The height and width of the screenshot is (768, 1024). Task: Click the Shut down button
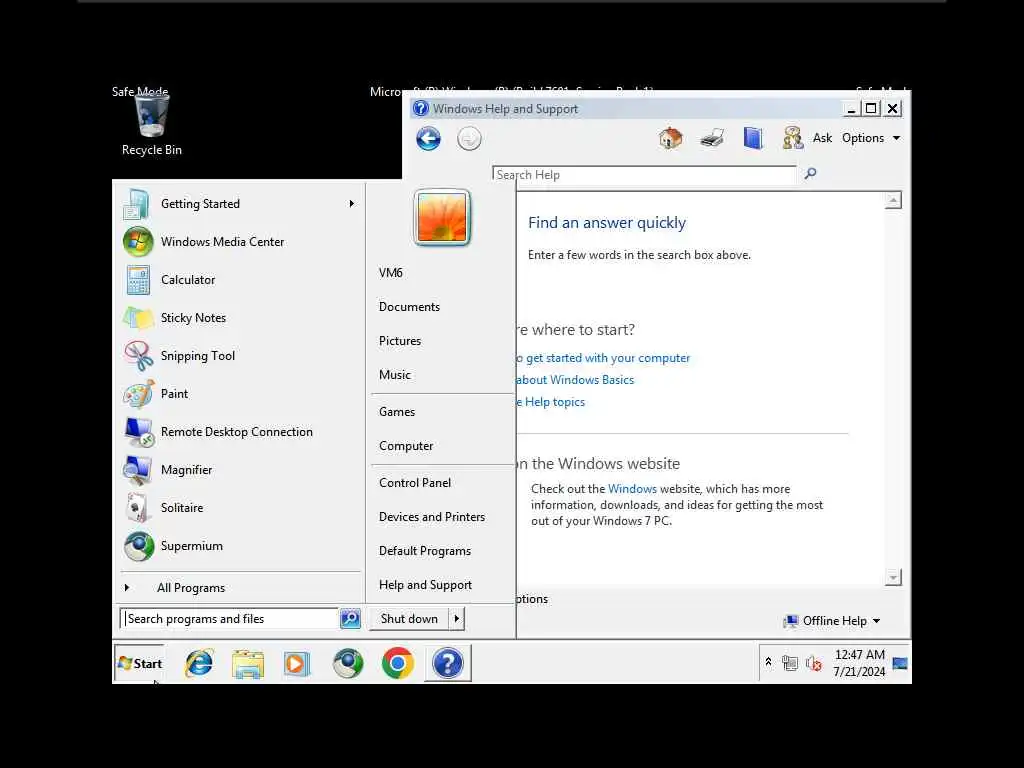tap(409, 618)
